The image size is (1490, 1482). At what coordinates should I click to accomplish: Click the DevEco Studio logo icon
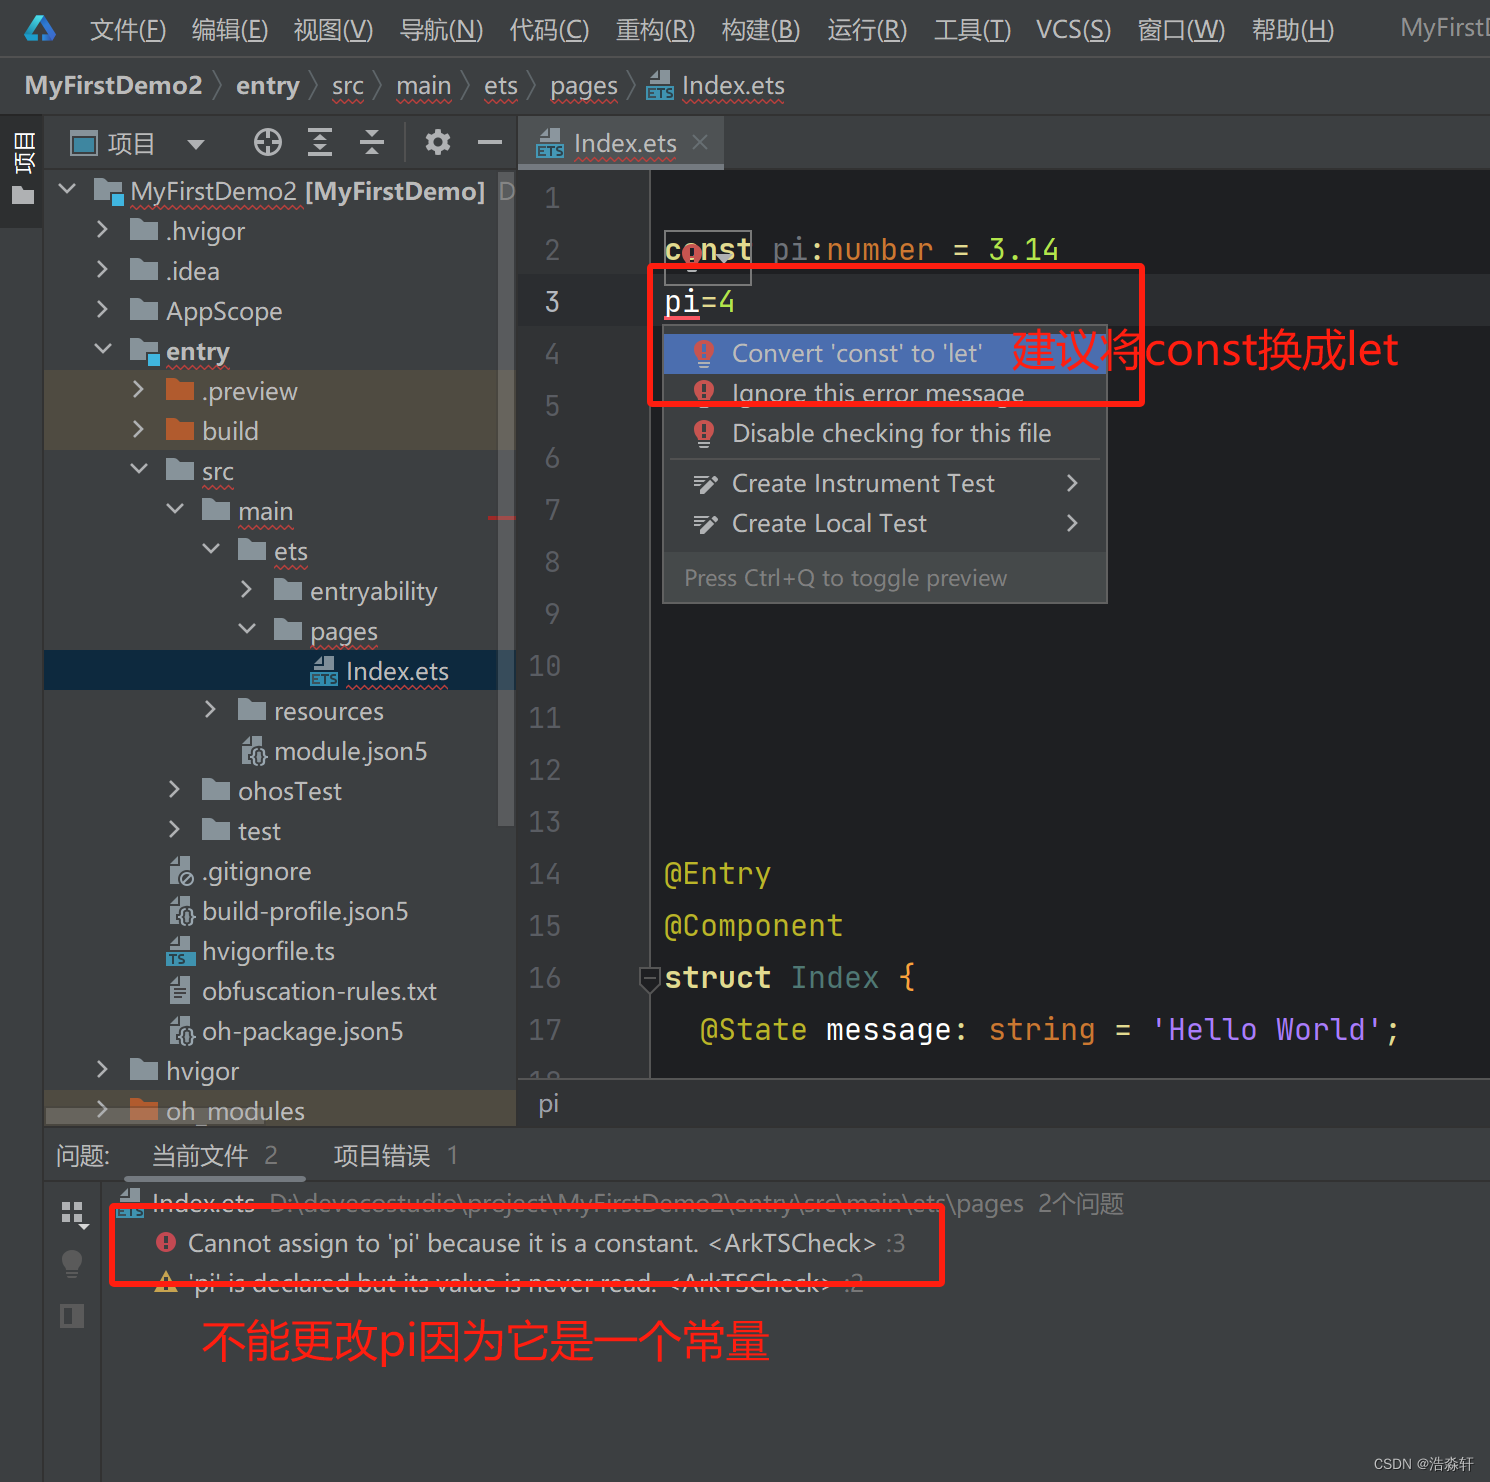point(40,28)
